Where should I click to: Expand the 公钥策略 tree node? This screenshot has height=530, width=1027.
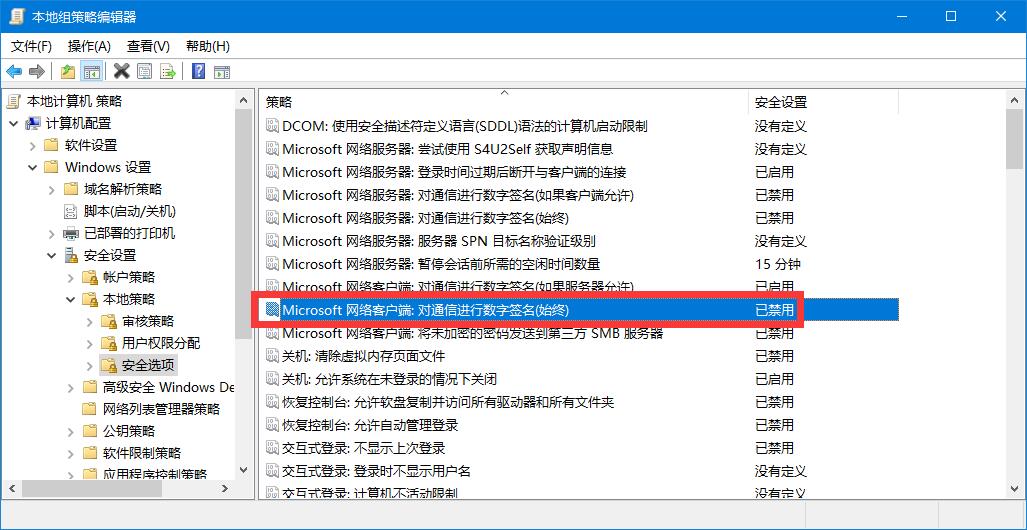(x=71, y=431)
